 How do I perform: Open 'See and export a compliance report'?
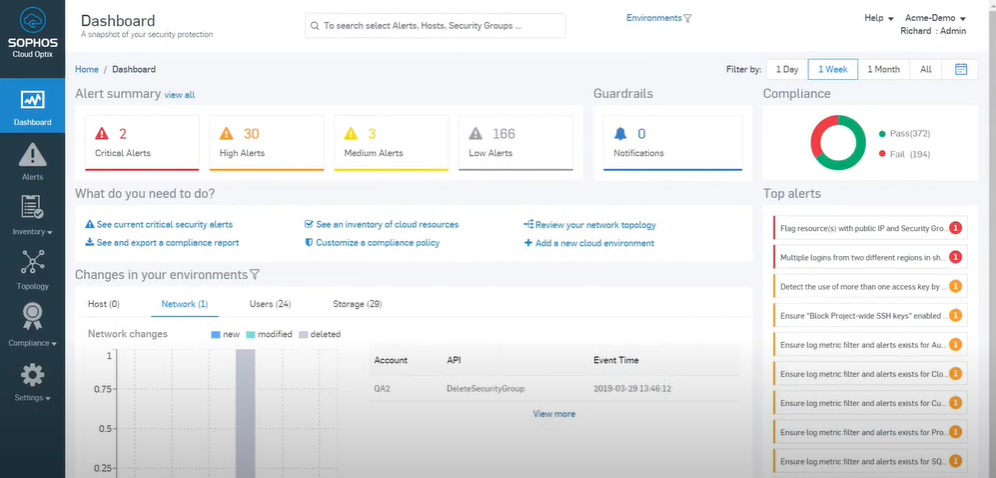point(162,242)
